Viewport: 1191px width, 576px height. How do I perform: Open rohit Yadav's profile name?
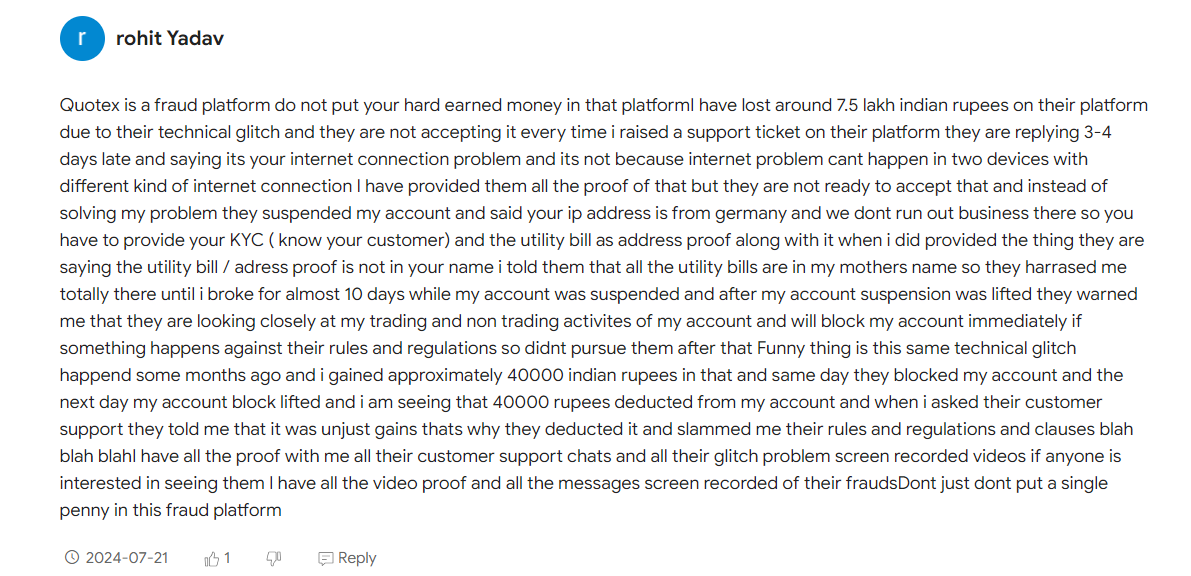click(169, 39)
